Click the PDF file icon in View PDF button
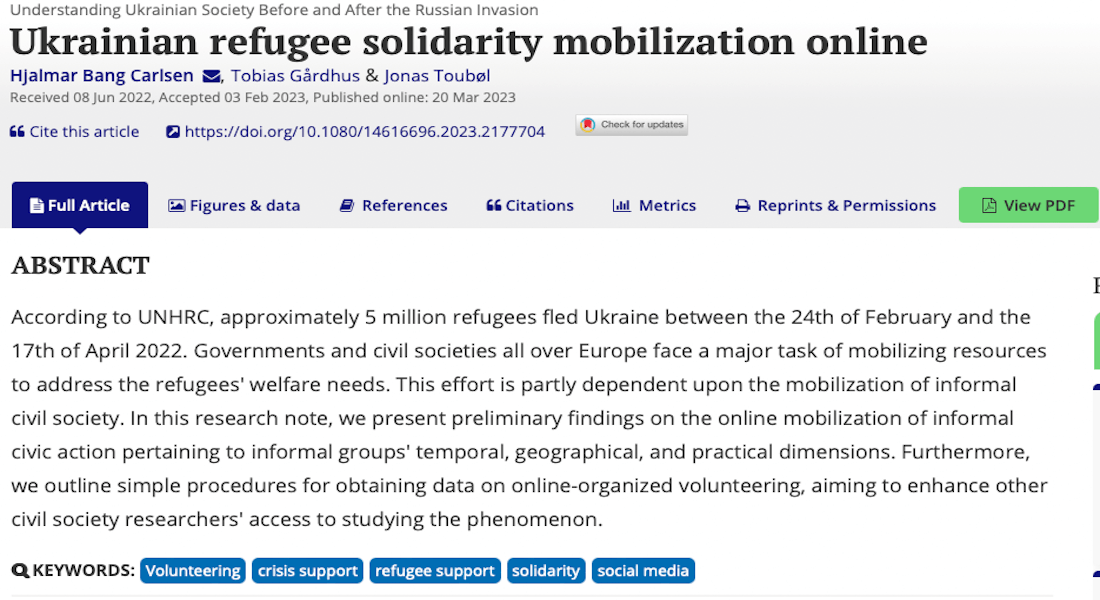This screenshot has height=600, width=1100. pyautogui.click(x=989, y=205)
